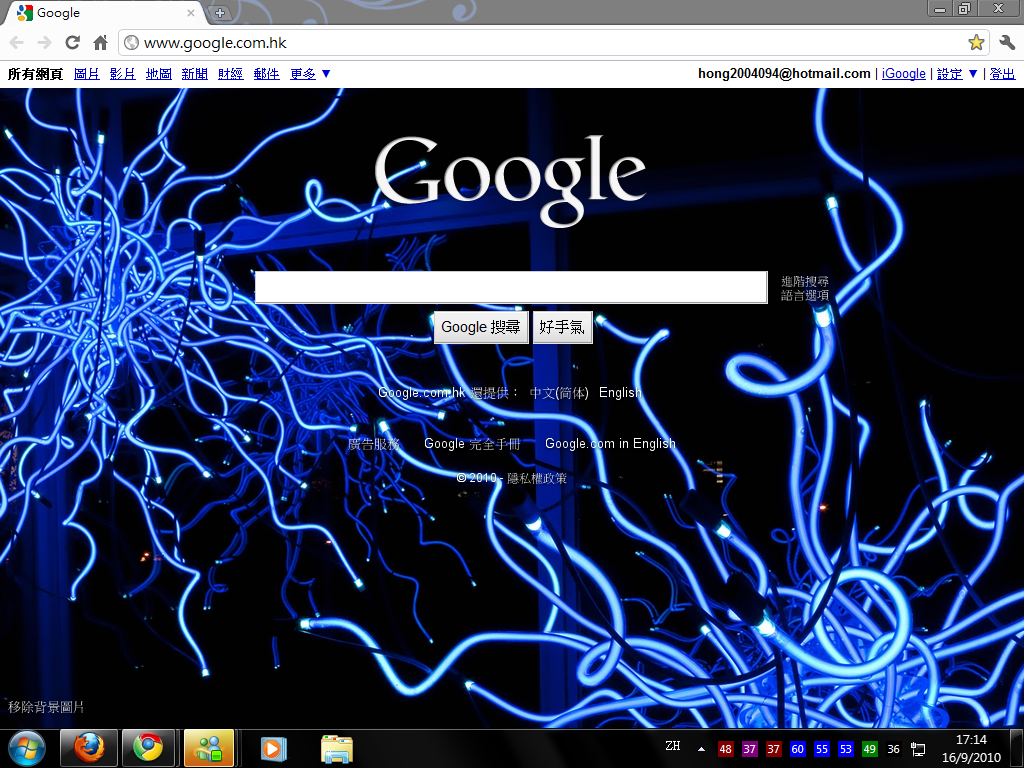This screenshot has width=1024, height=768.
Task: Click the red 37 tray icon
Action: pos(774,749)
